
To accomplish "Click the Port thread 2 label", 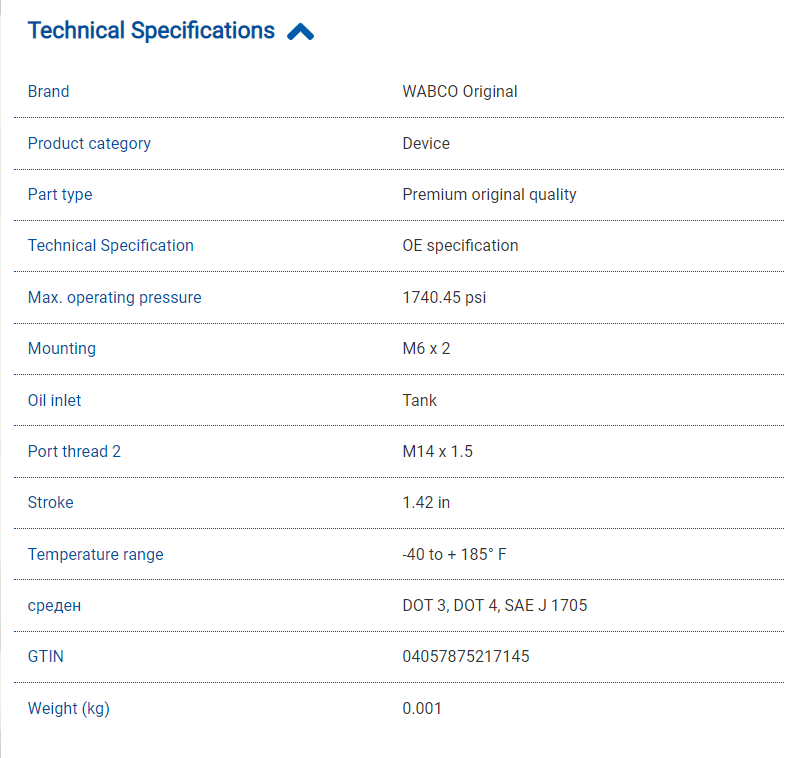I will [74, 452].
